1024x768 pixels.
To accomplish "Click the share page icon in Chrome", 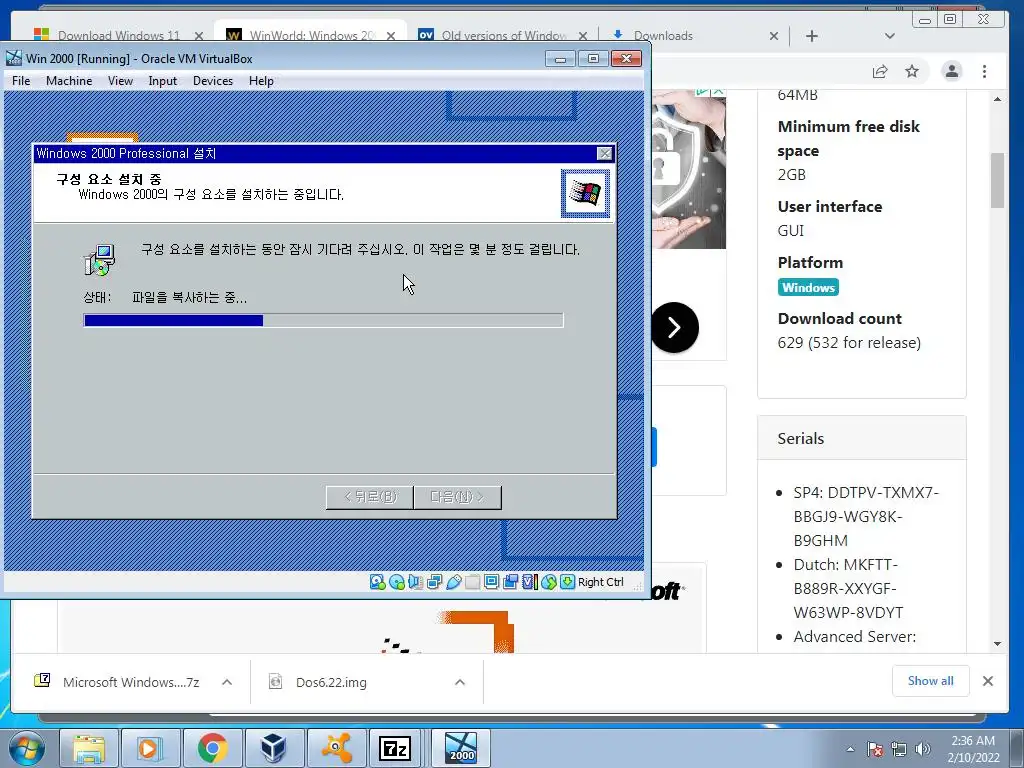I will (880, 71).
